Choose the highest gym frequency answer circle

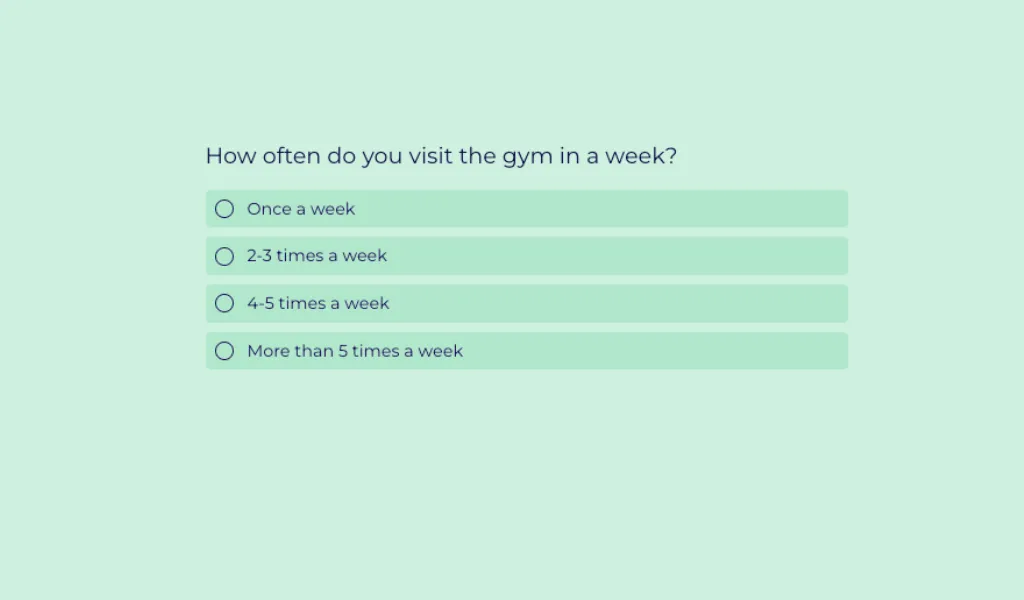(225, 351)
